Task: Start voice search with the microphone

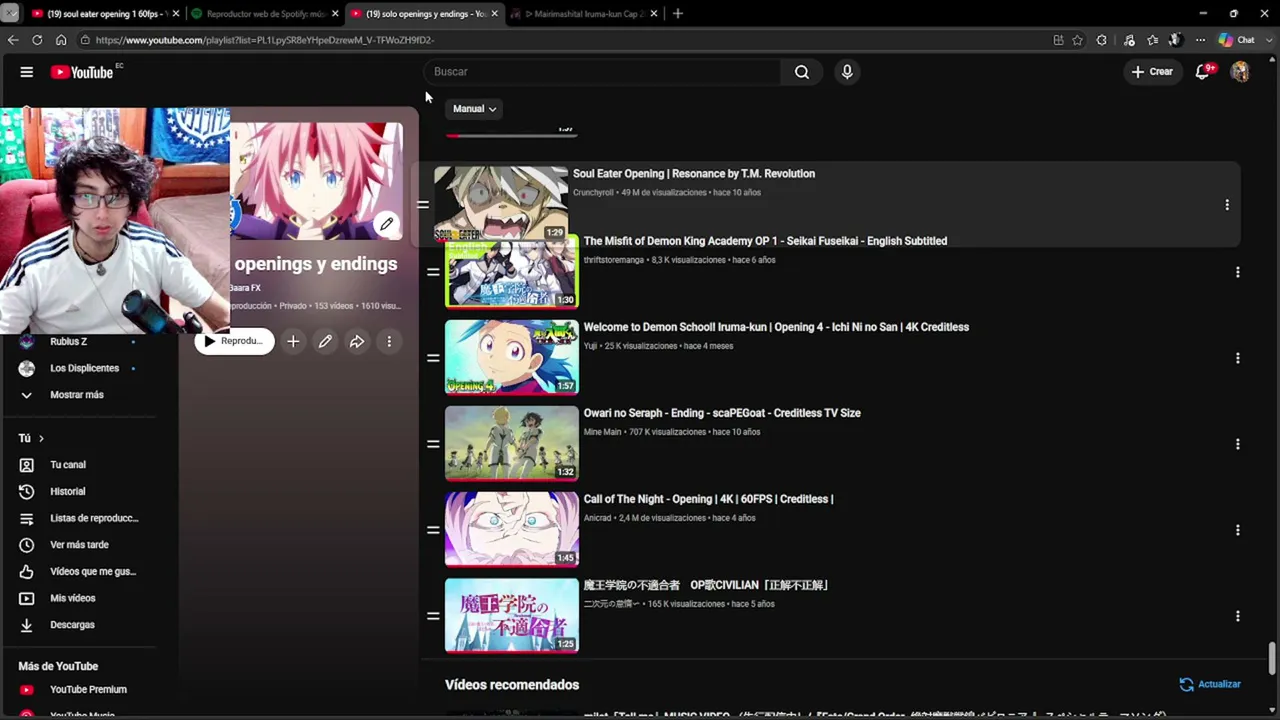Action: (x=847, y=72)
